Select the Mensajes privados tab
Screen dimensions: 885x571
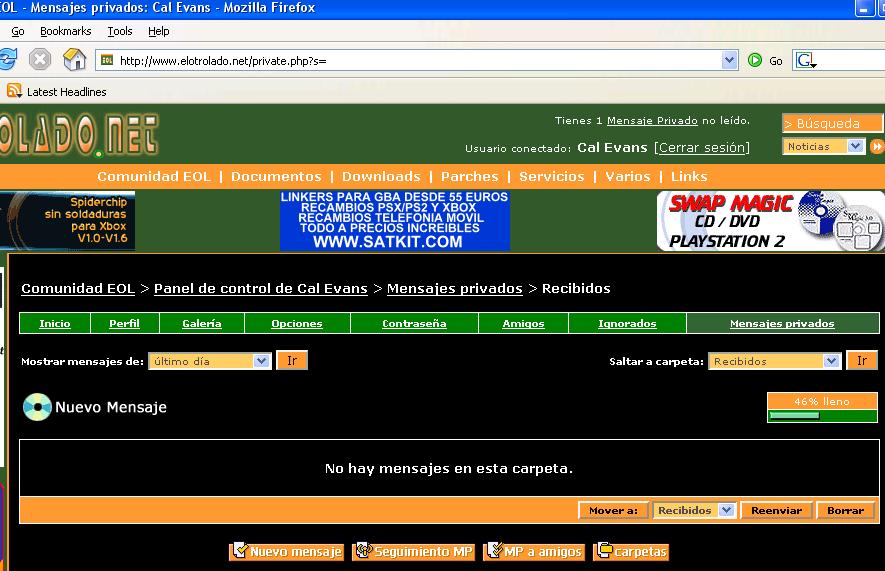click(x=782, y=323)
